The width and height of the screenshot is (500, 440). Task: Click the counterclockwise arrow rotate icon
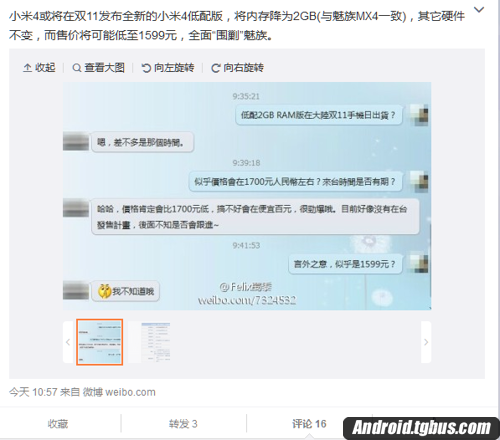point(146,68)
